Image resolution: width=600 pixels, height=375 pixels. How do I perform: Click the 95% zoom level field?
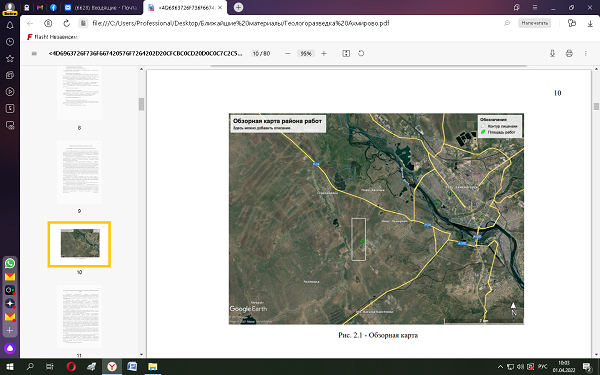click(x=306, y=54)
